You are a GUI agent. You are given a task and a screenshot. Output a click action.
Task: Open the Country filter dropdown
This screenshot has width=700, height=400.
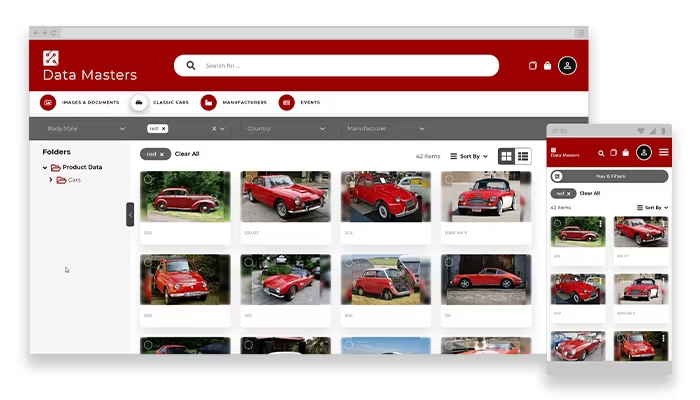pos(286,129)
